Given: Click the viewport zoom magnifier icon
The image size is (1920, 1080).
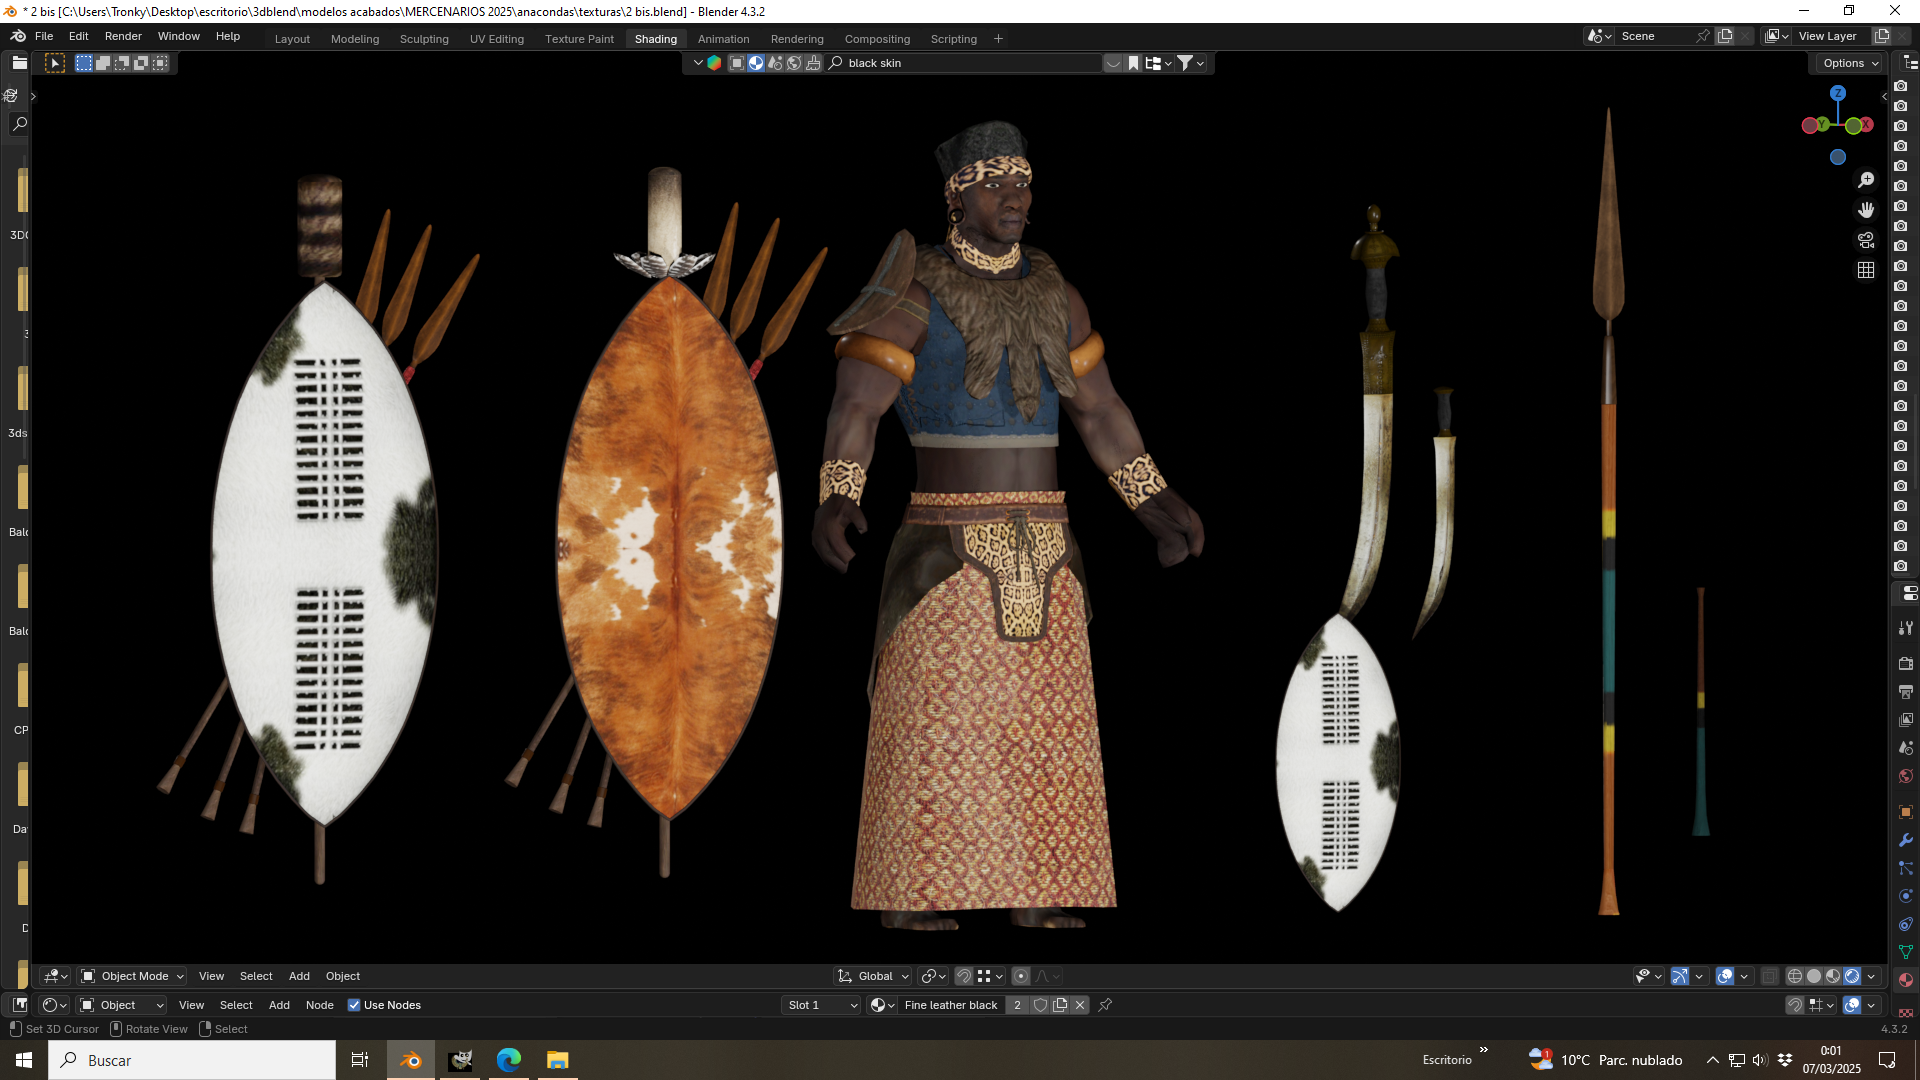Looking at the screenshot, I should click(x=1866, y=180).
